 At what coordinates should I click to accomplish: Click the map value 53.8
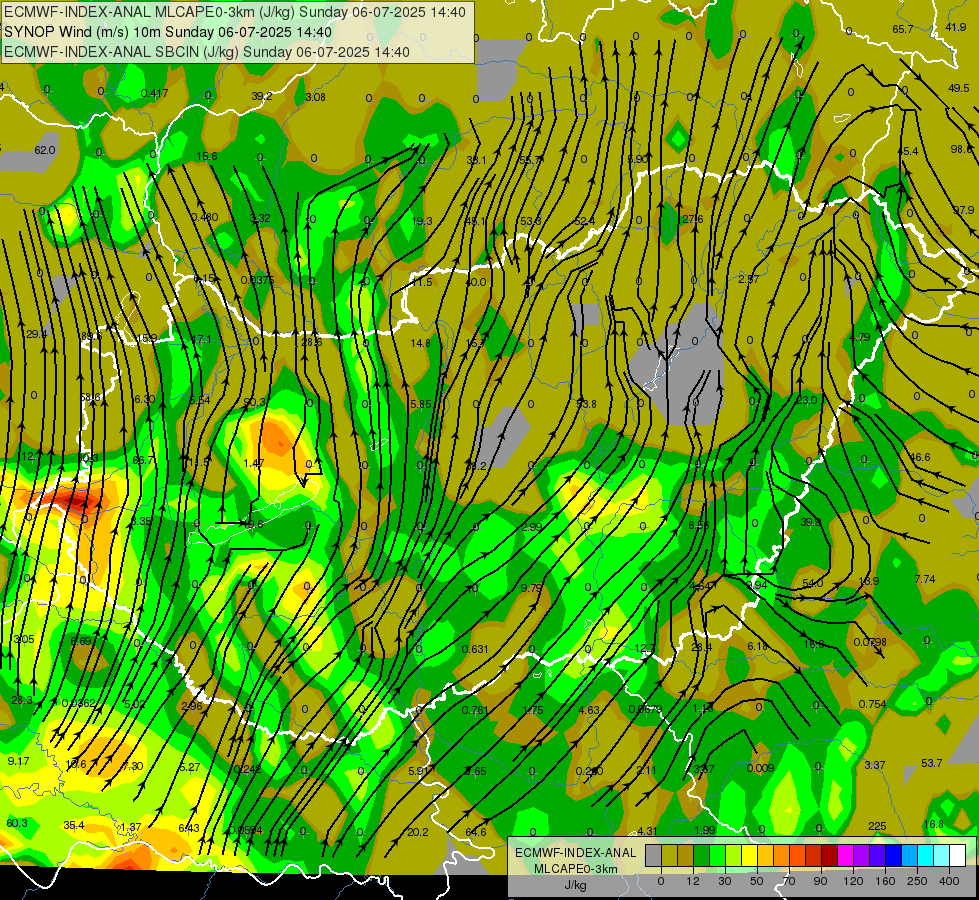[x=586, y=404]
